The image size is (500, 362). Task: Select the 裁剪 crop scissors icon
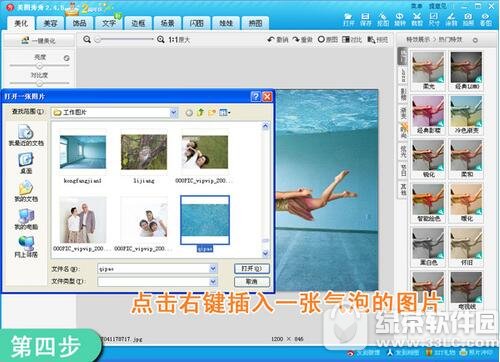(x=417, y=19)
